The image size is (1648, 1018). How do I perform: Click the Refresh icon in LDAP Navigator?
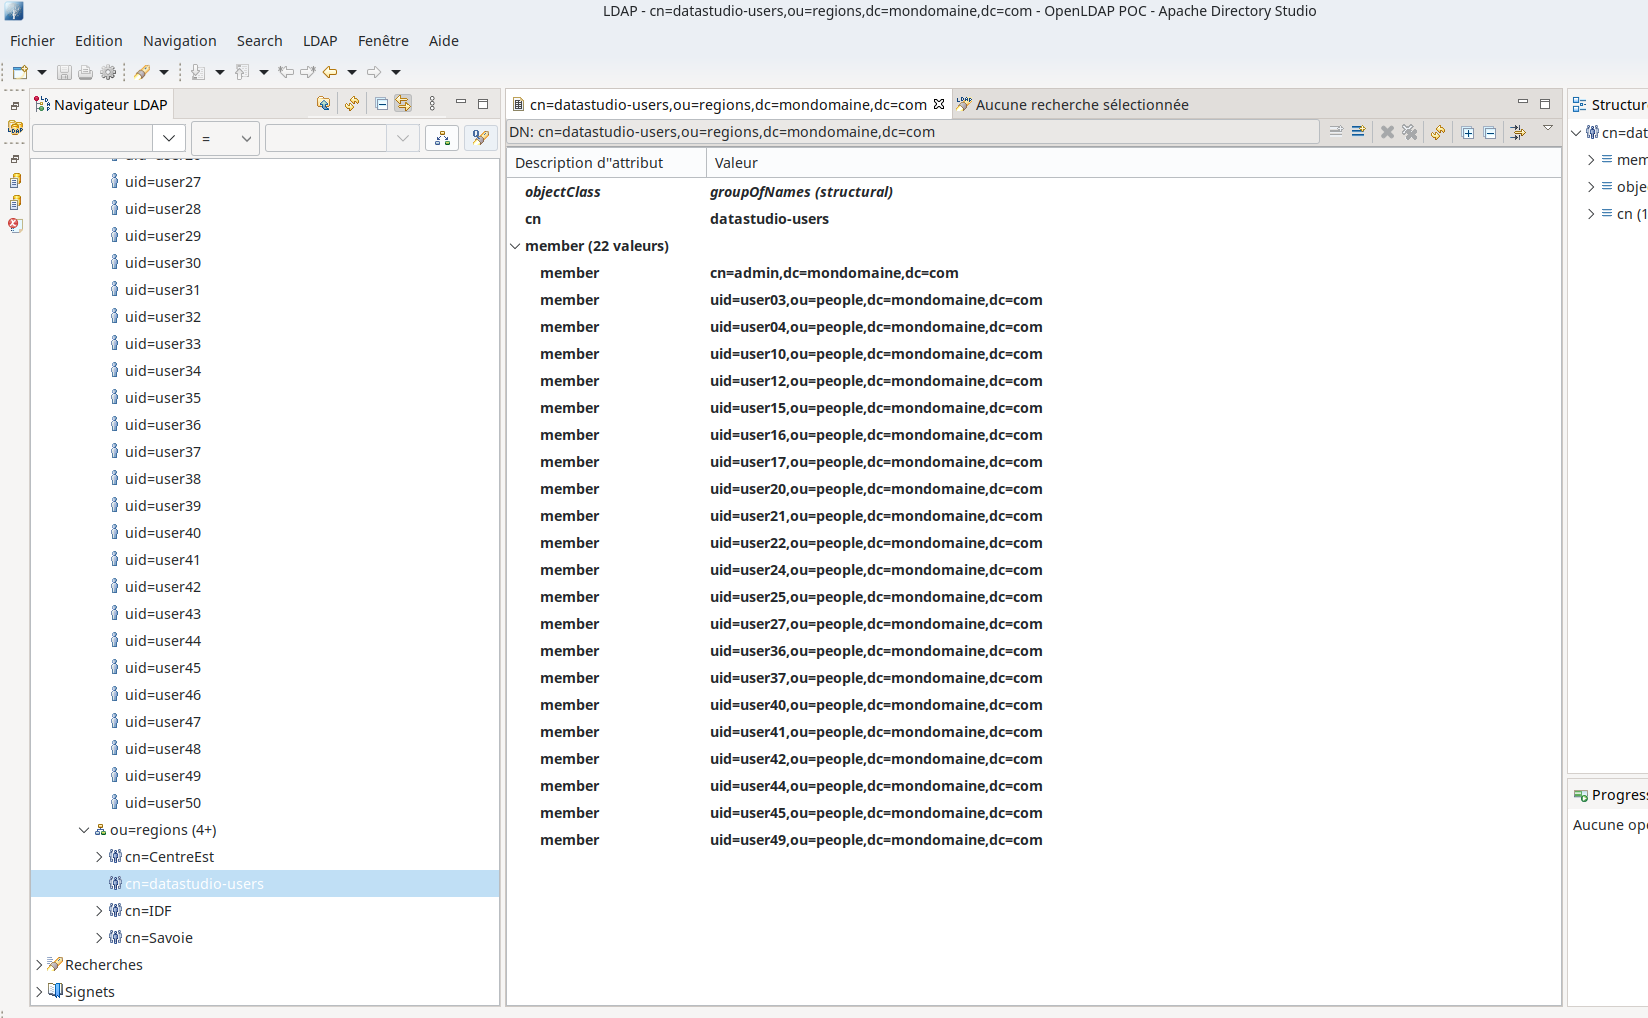tap(352, 104)
